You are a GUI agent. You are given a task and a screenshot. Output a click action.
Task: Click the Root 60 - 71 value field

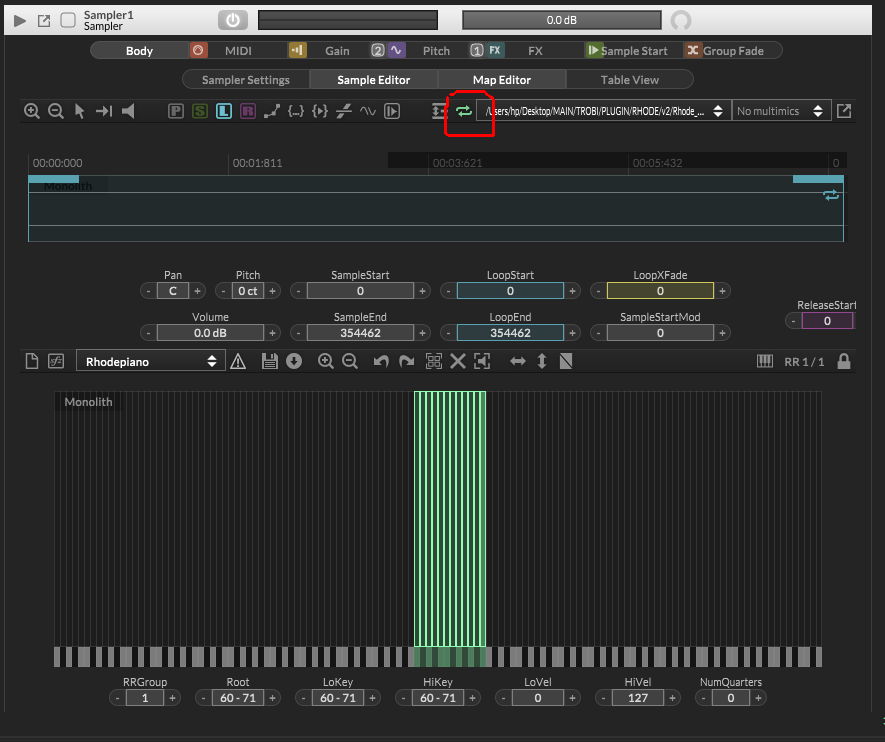[238, 698]
